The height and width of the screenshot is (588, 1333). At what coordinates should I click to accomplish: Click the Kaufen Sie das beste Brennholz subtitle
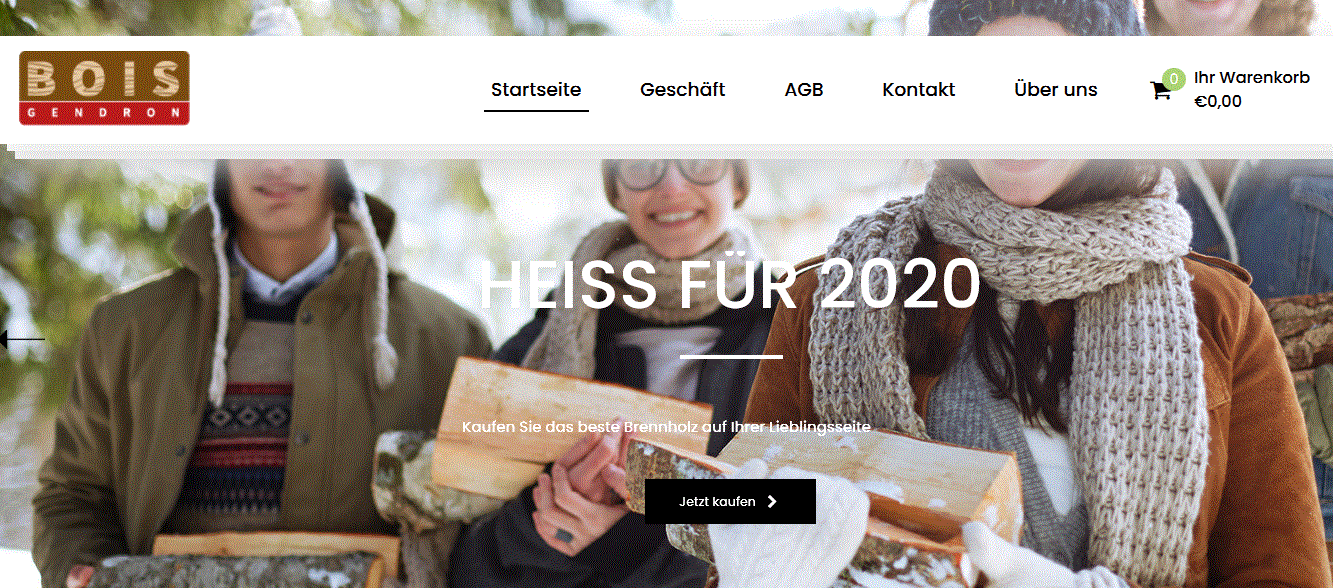click(x=666, y=427)
